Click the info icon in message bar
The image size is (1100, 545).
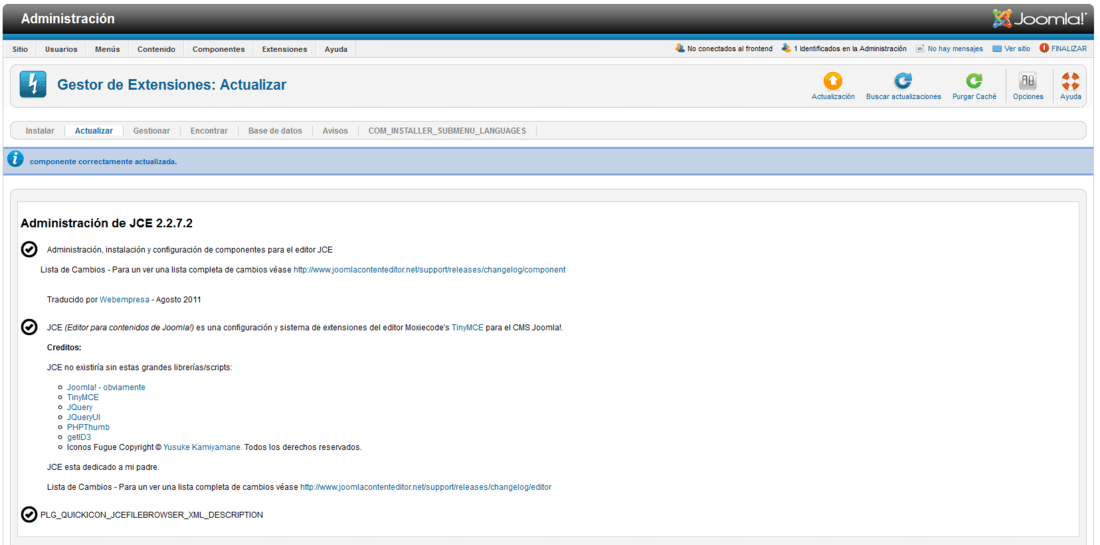coord(15,160)
